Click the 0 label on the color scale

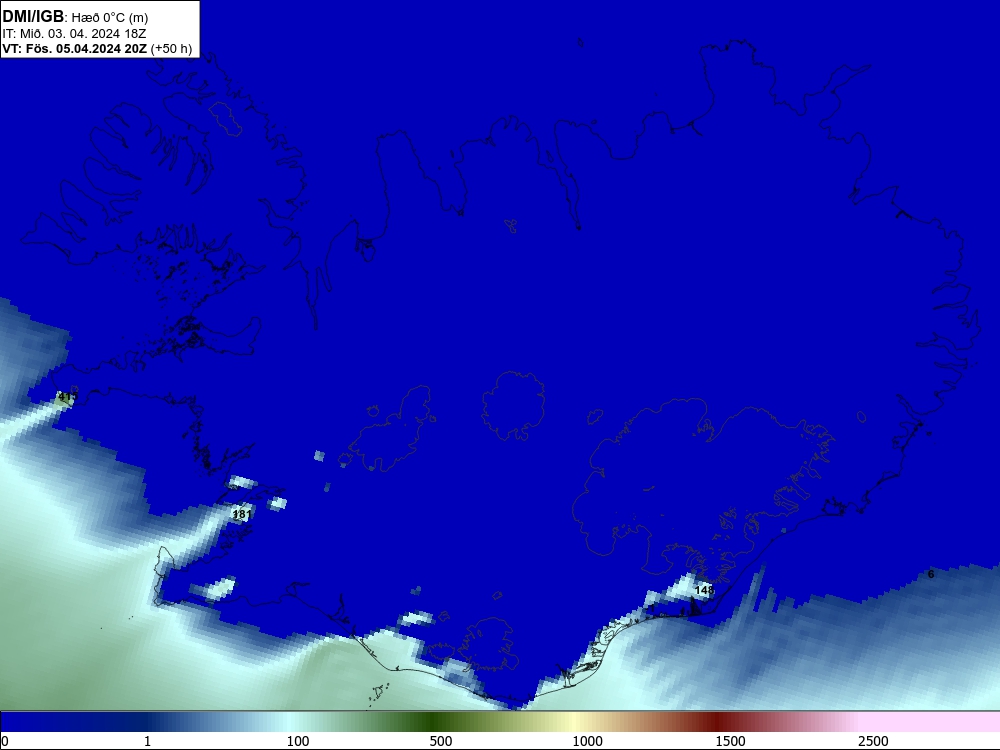point(5,741)
